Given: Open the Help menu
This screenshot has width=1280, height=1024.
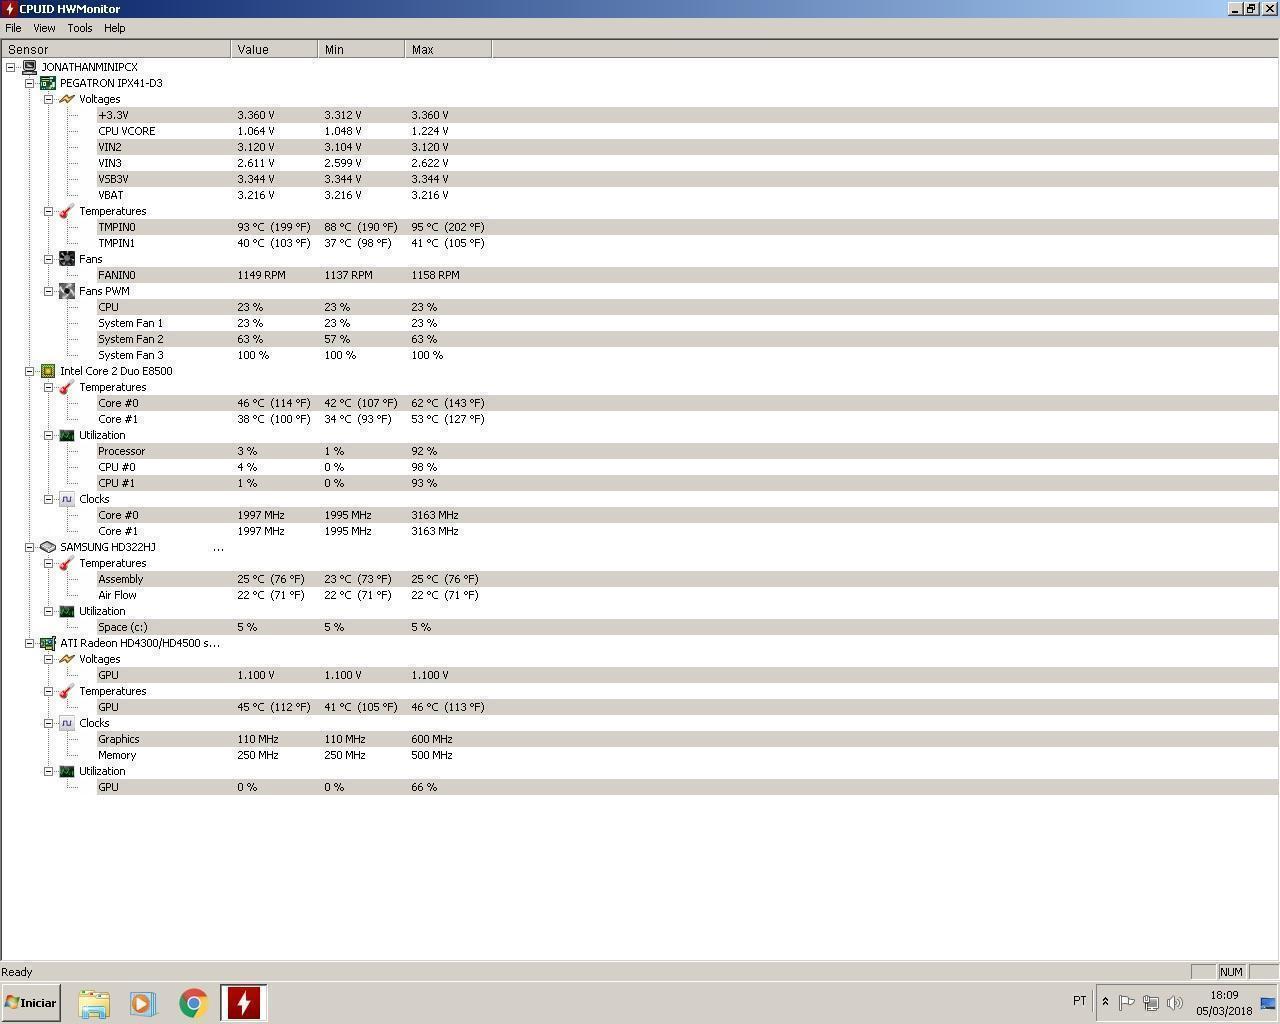Looking at the screenshot, I should point(115,28).
